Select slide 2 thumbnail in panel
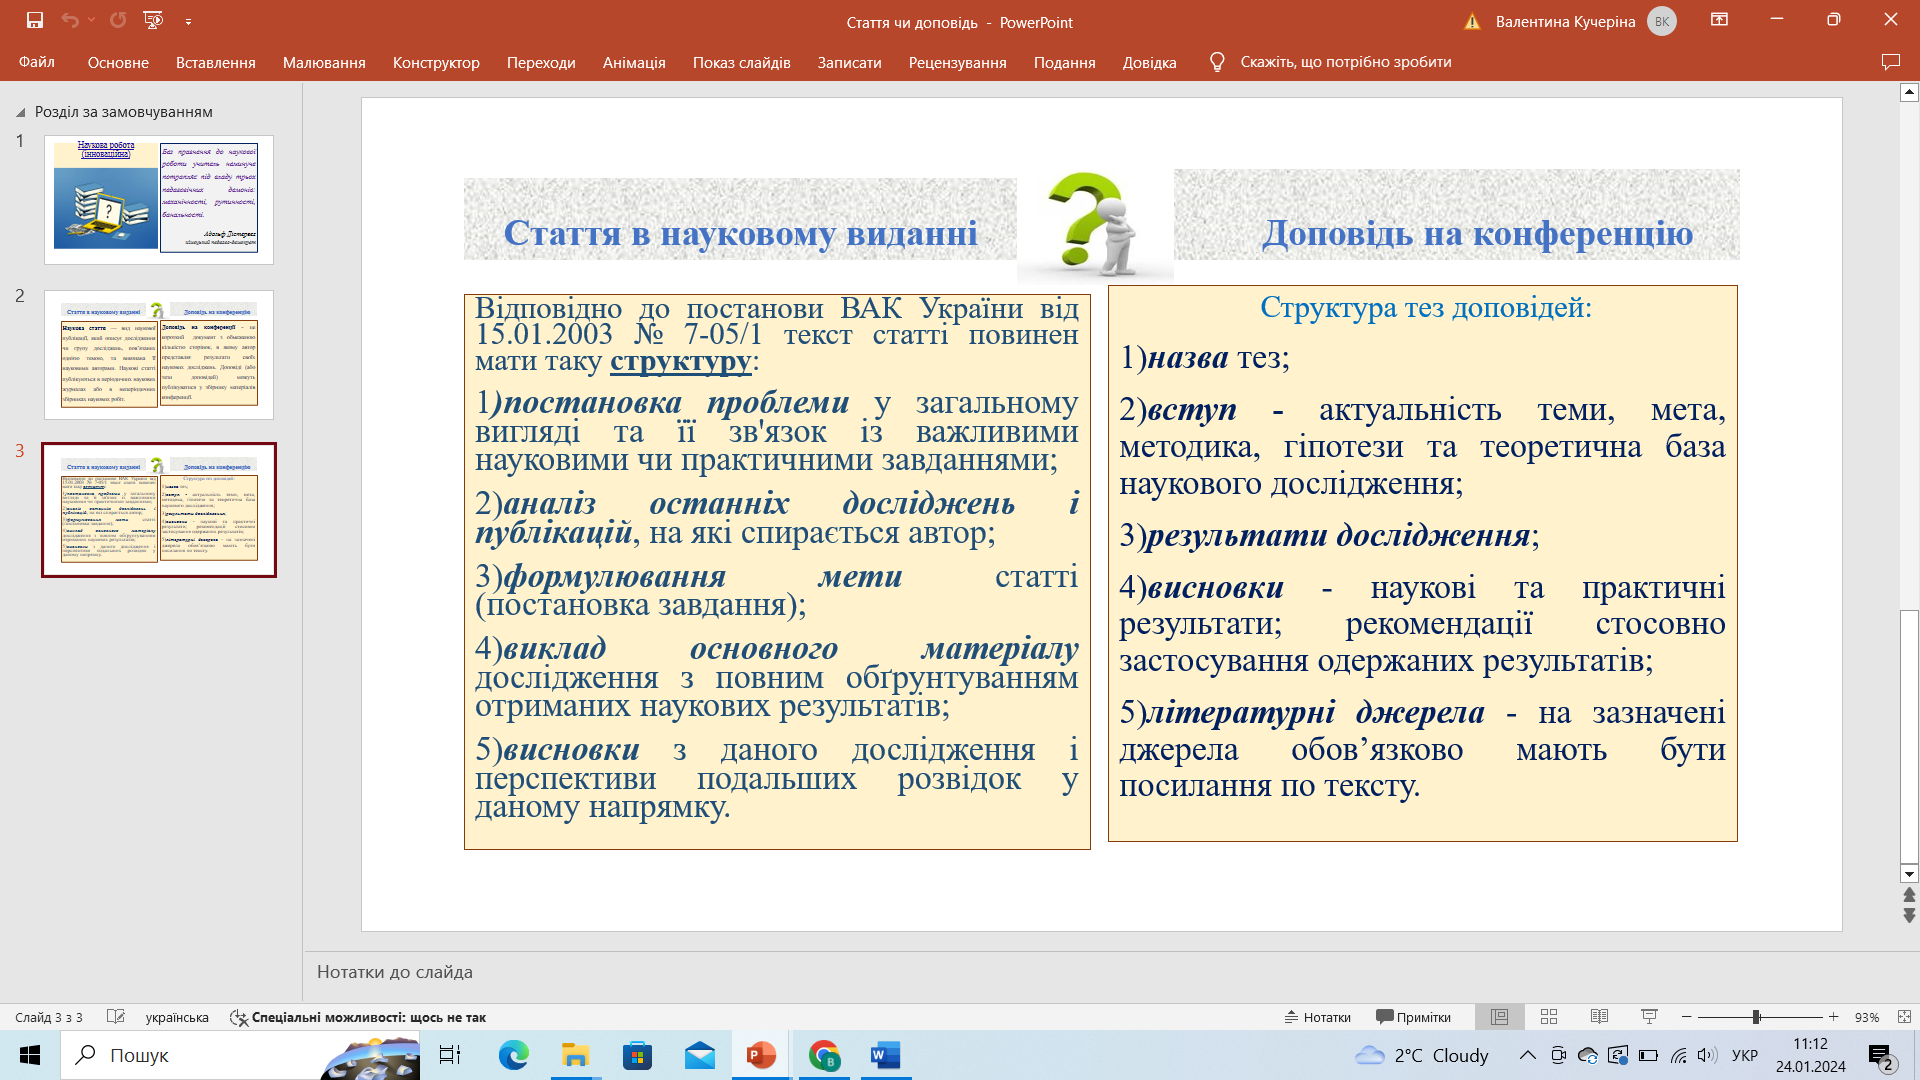Image resolution: width=1920 pixels, height=1080 pixels. 159,355
